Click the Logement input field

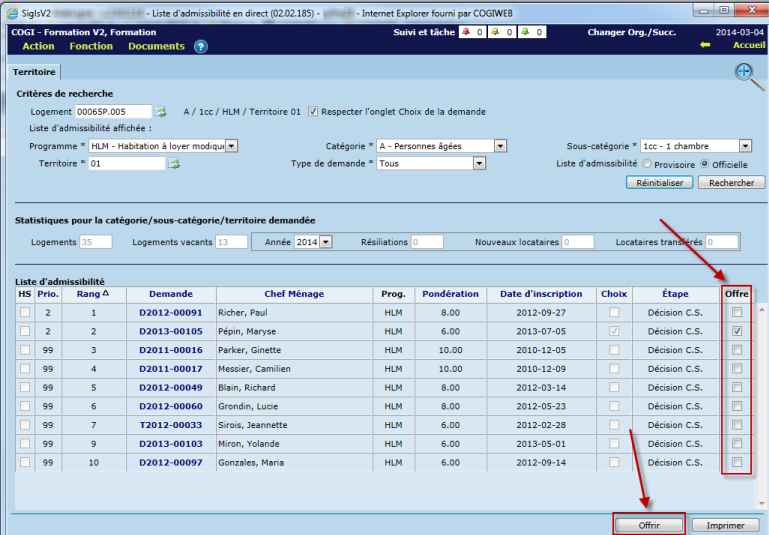tap(113, 112)
